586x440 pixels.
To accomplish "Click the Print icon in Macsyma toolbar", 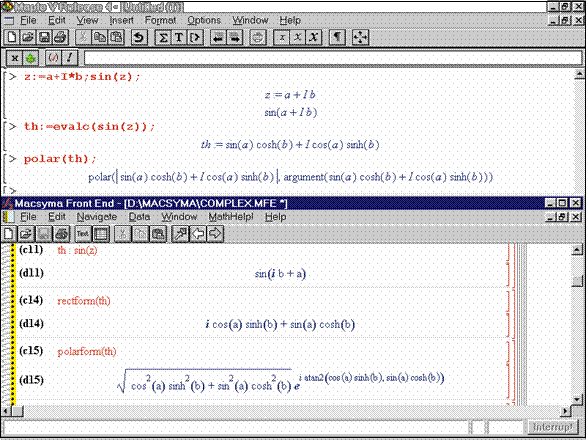I will tap(62, 234).
